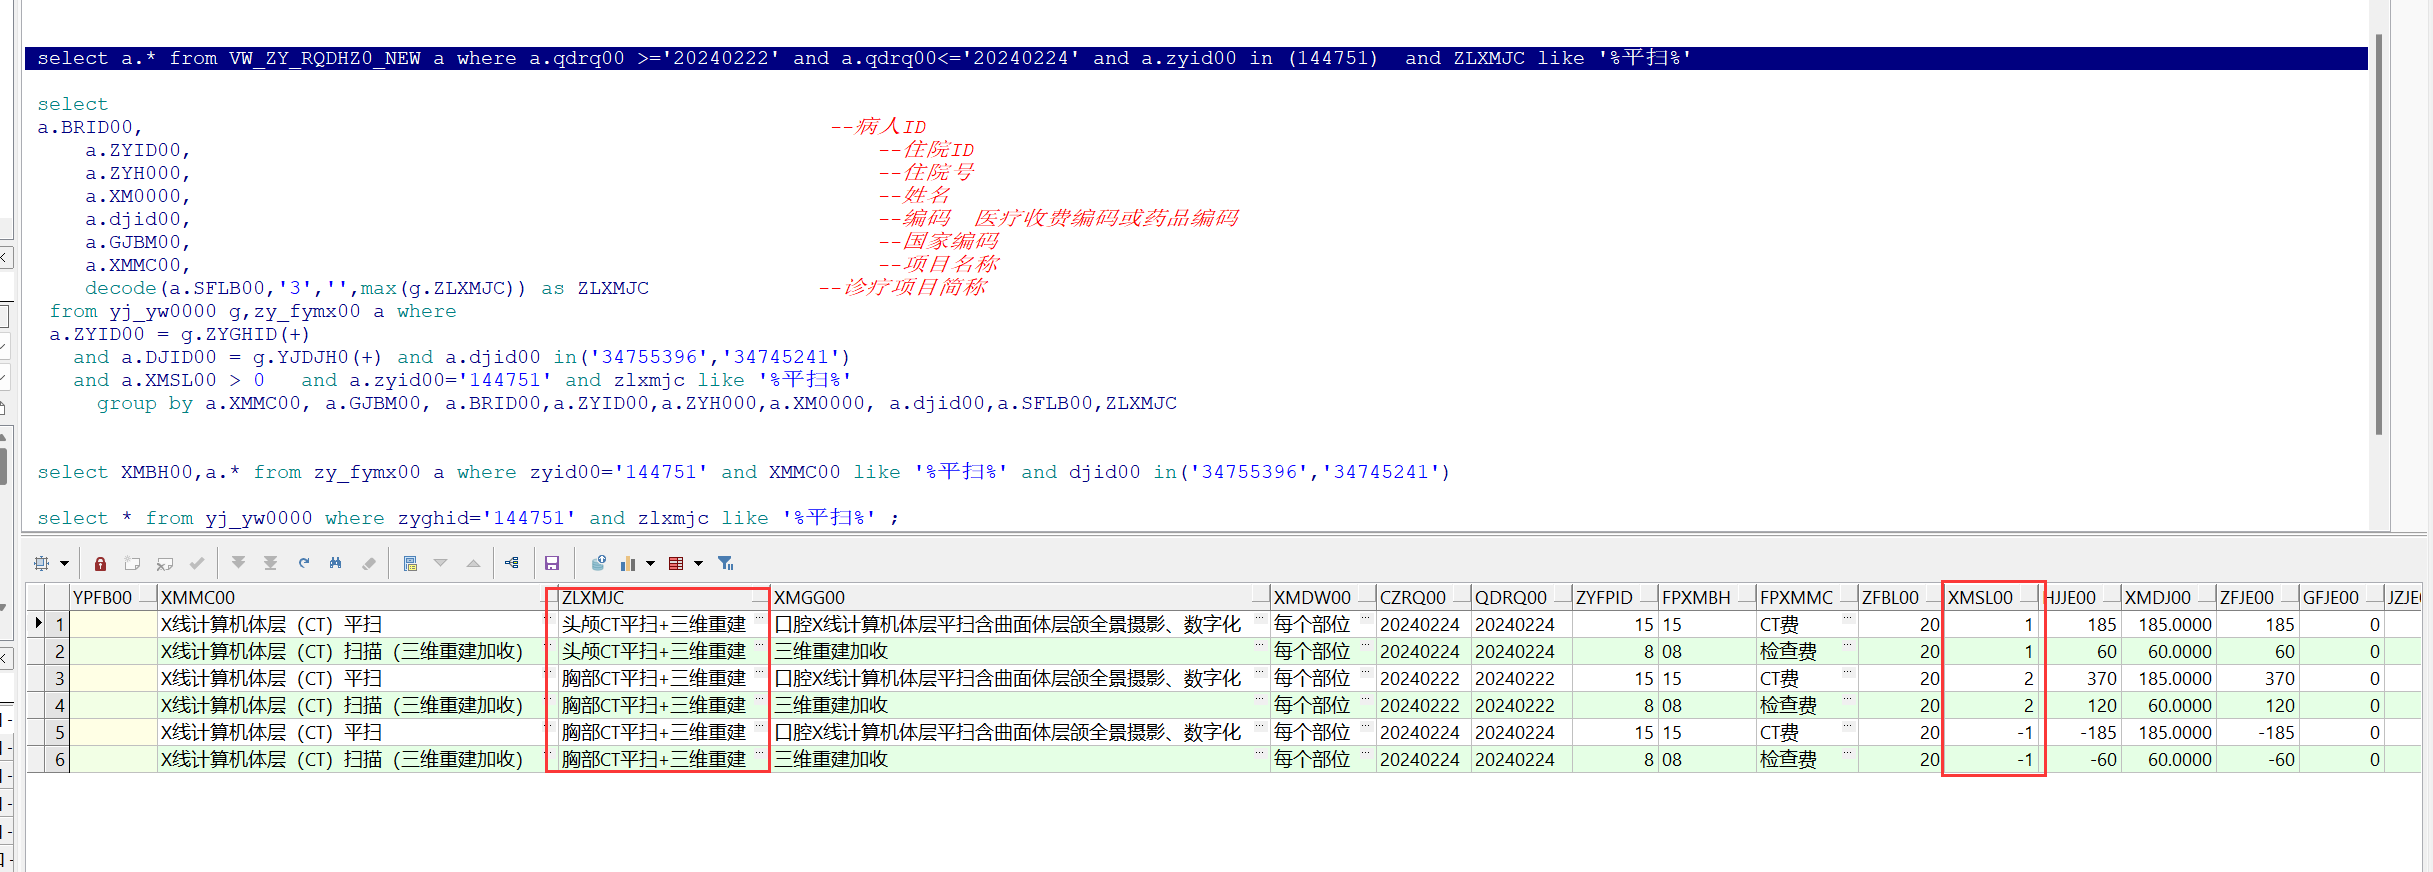This screenshot has height=872, width=2433.
Task: Click the CZRQ00 column header
Action: [1423, 597]
